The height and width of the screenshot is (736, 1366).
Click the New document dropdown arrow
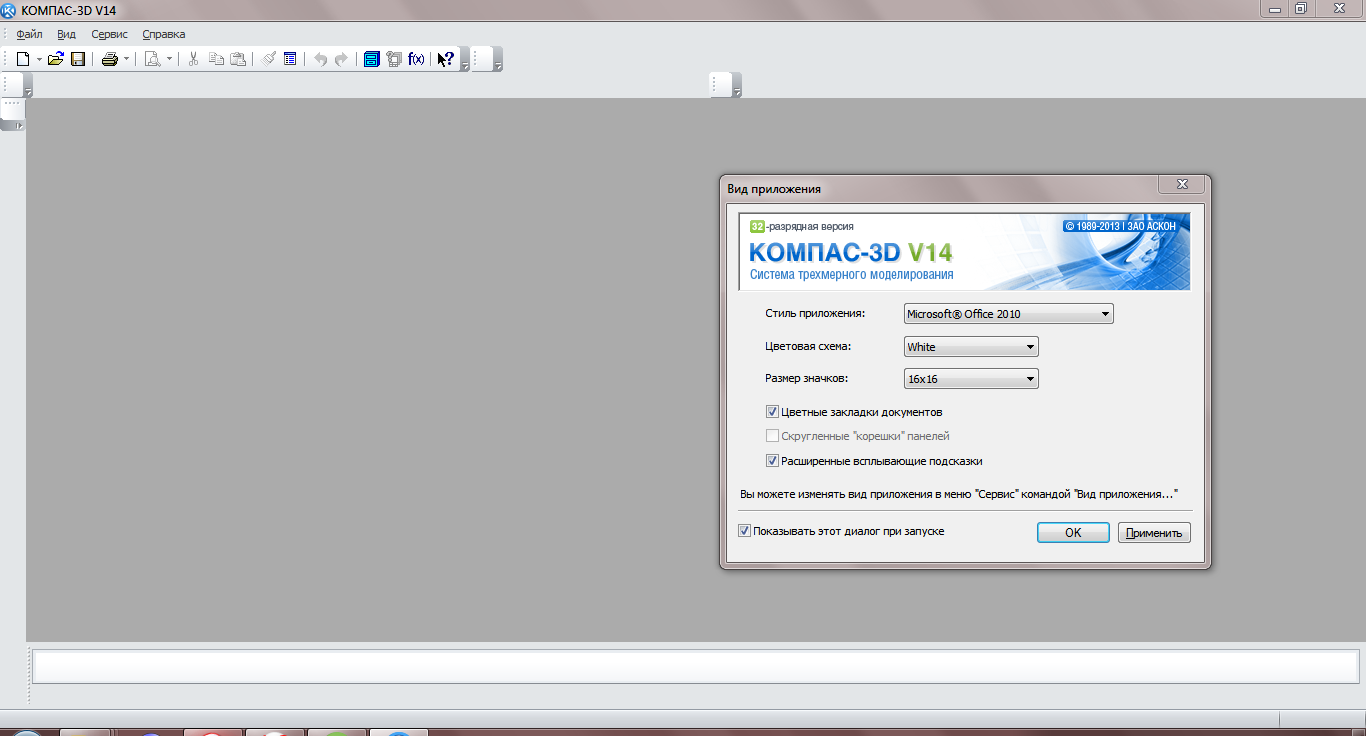coord(39,59)
